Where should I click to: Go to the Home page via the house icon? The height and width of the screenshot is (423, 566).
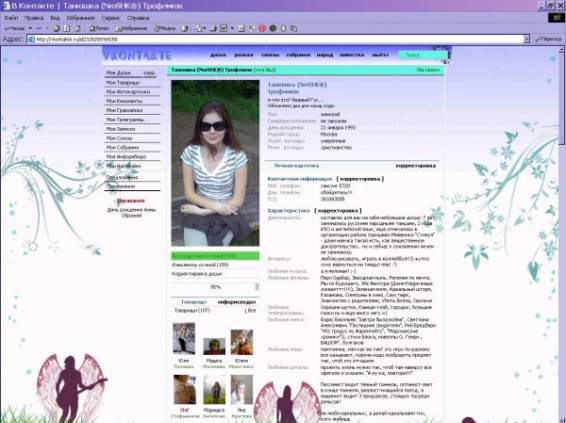click(x=77, y=28)
